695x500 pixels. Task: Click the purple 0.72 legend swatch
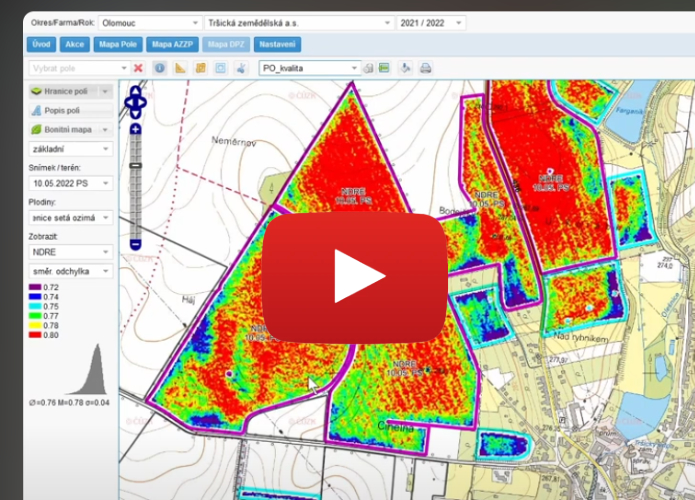pyautogui.click(x=35, y=287)
